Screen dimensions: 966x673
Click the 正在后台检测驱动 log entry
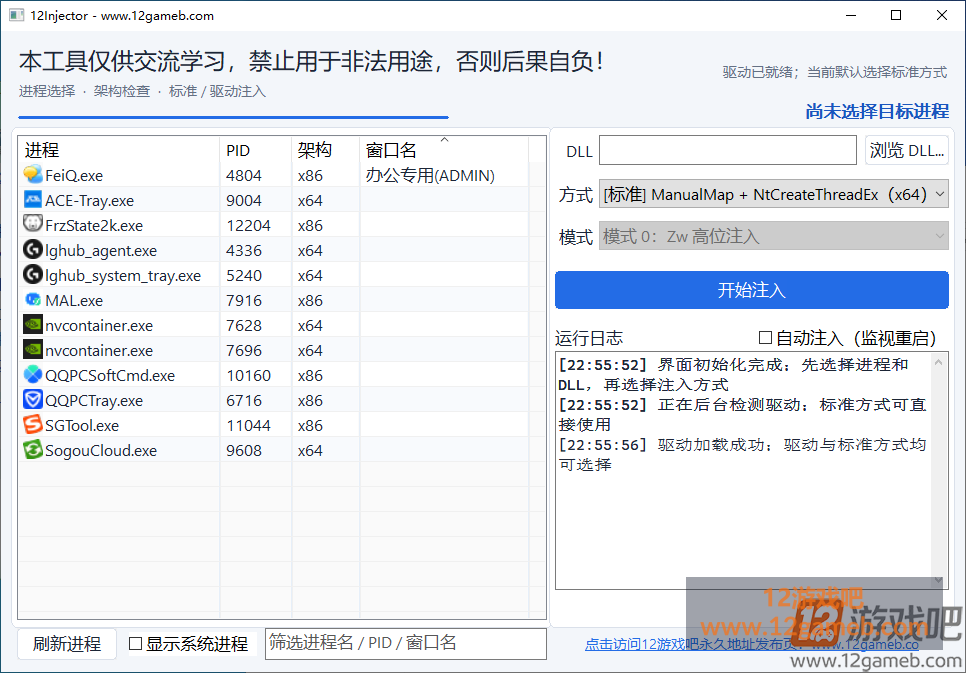click(x=742, y=414)
